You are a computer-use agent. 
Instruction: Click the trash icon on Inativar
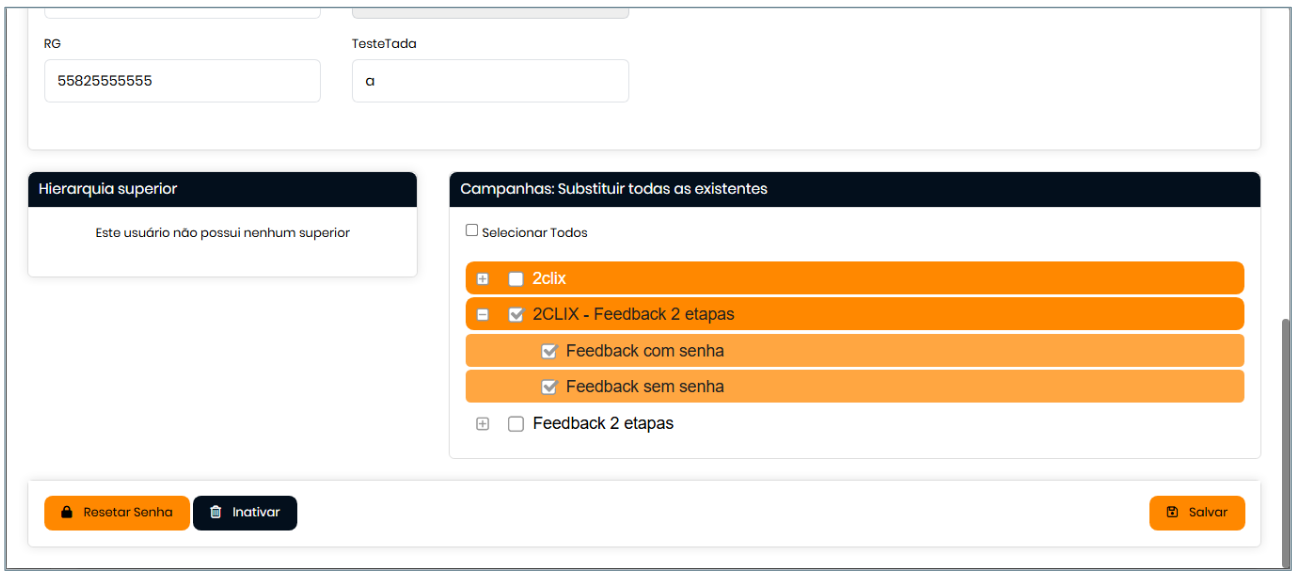tap(216, 512)
